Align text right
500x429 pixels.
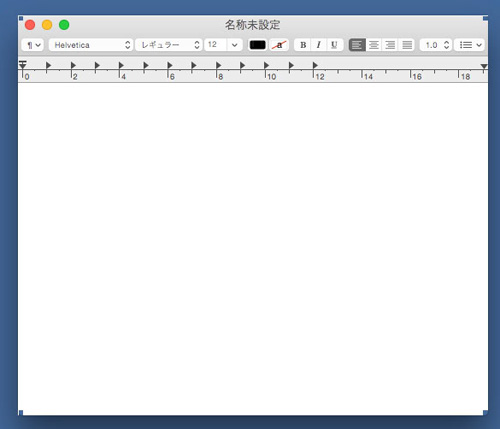point(390,45)
